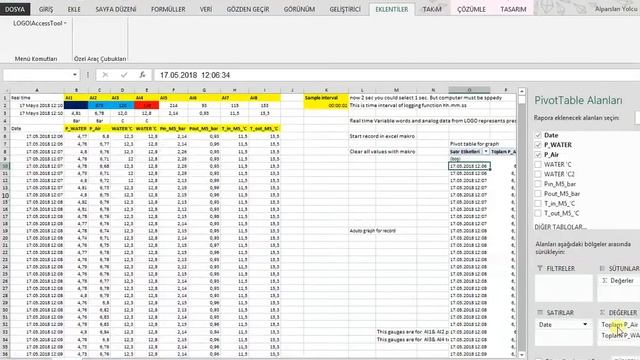Viewport: 640px width, 360px height.
Task: Select the P_Air column heading cell
Action: coord(99,129)
